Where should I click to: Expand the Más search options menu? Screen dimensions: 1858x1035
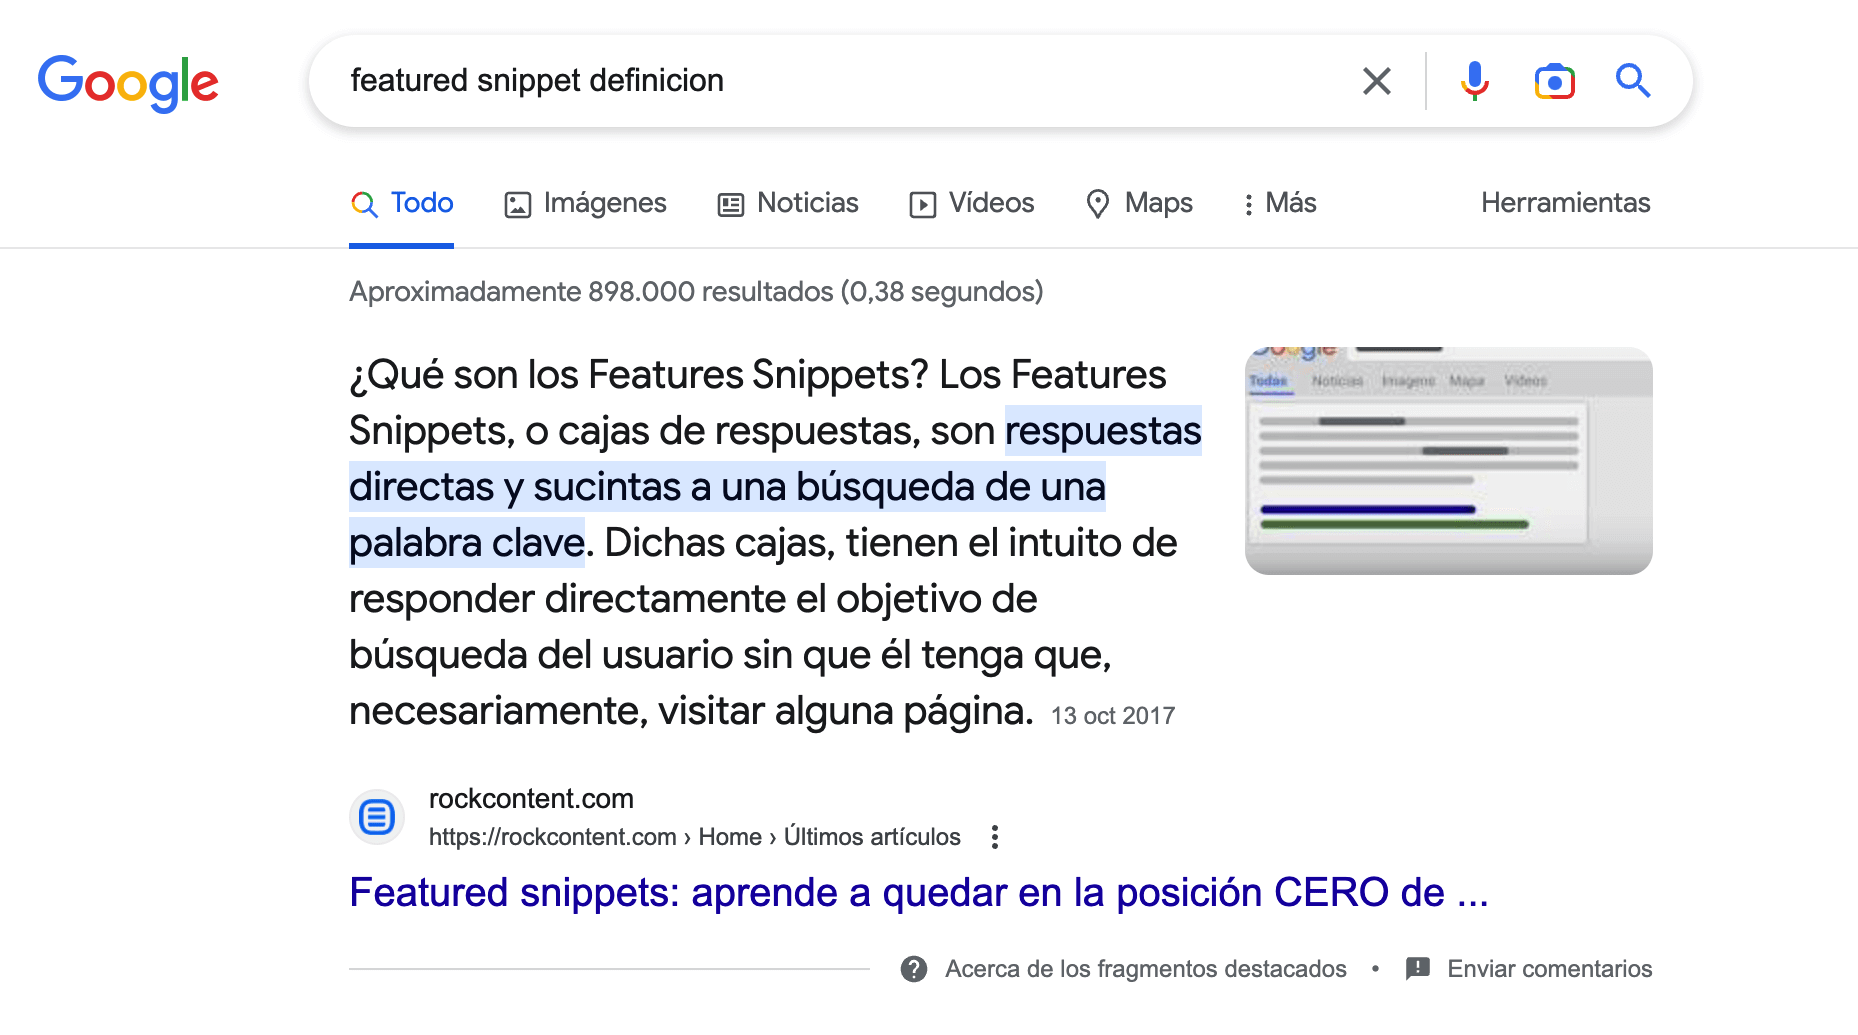coord(1279,203)
